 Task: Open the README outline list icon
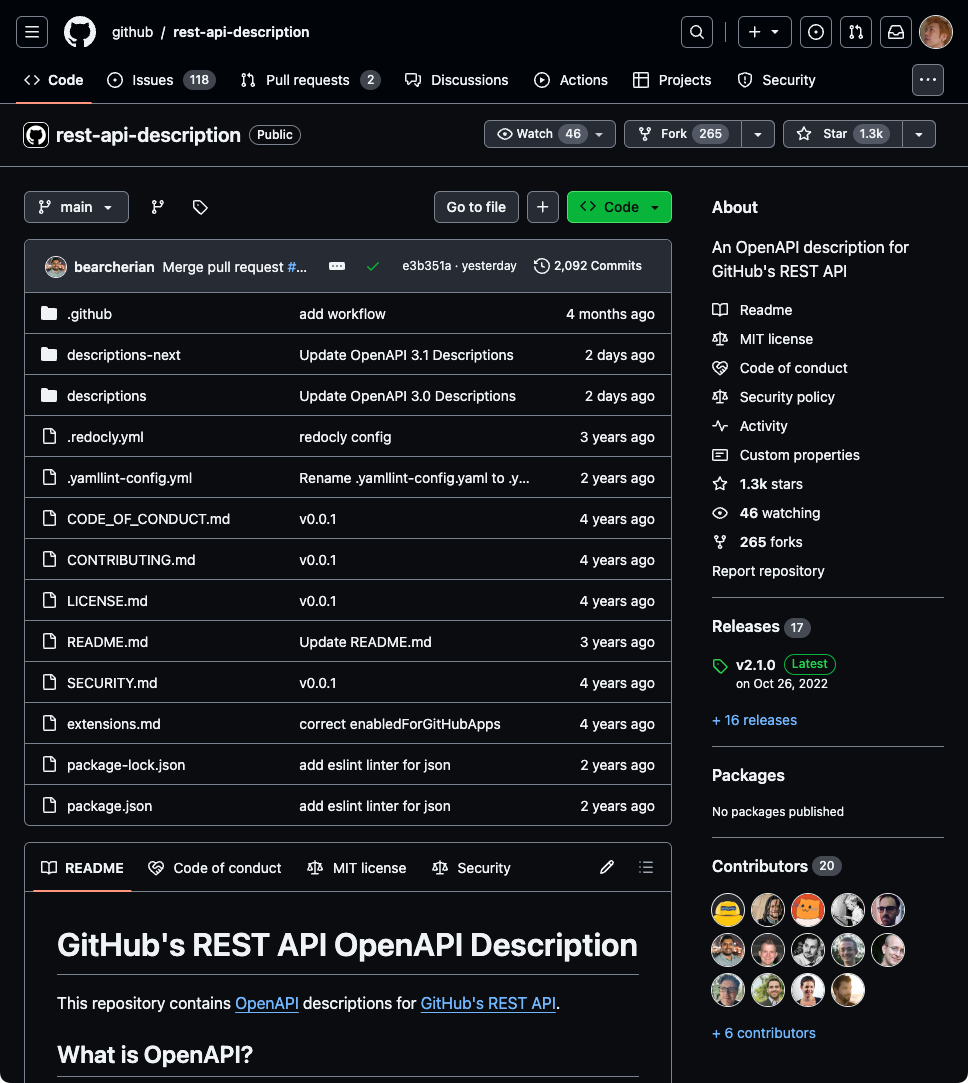click(646, 867)
